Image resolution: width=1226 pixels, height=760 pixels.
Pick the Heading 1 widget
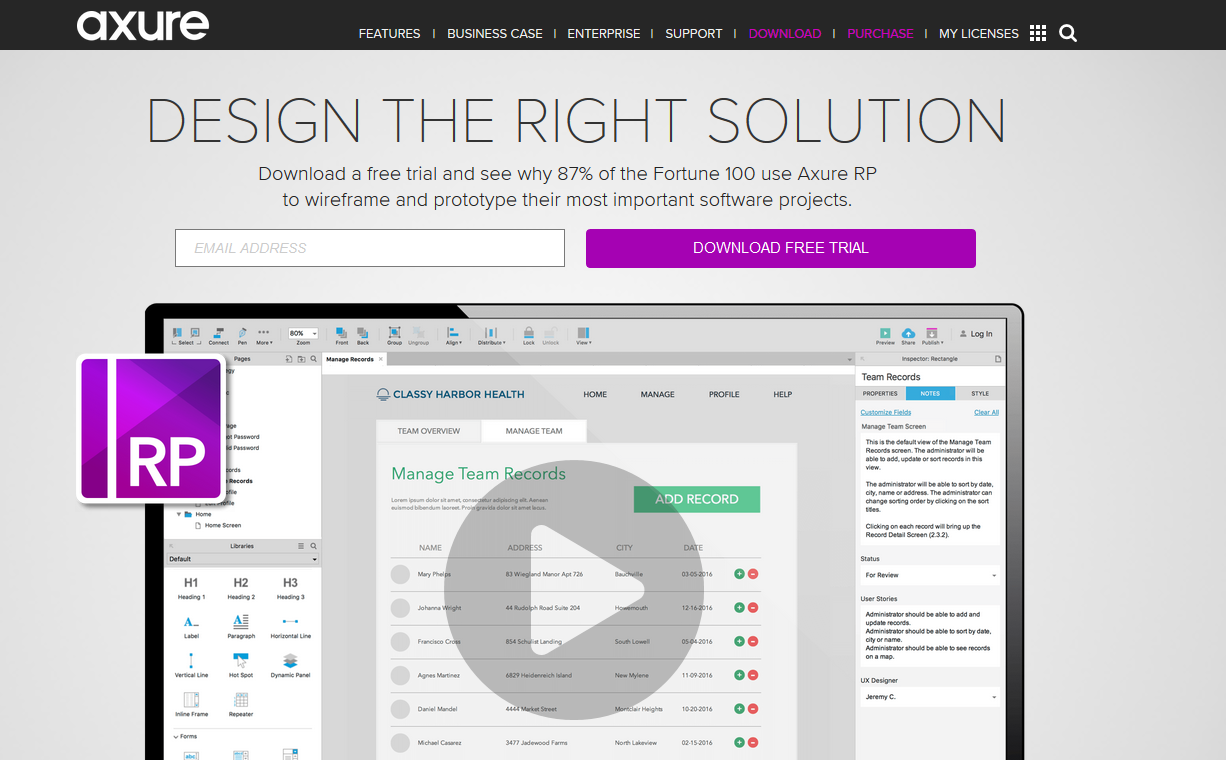191,588
